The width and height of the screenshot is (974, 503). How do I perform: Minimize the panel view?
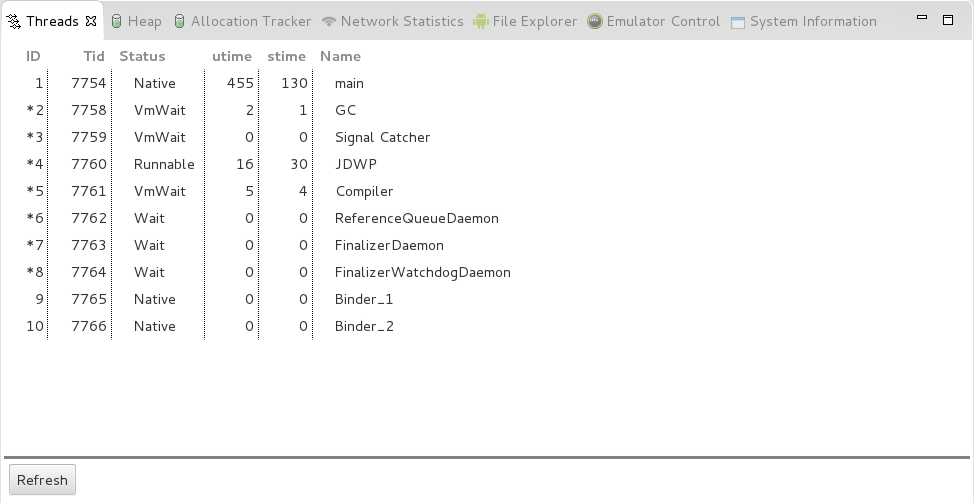(x=922, y=17)
